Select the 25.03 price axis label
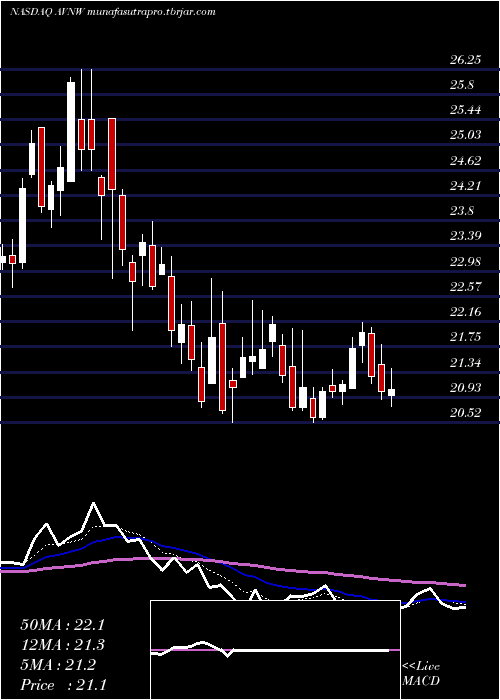 466,135
